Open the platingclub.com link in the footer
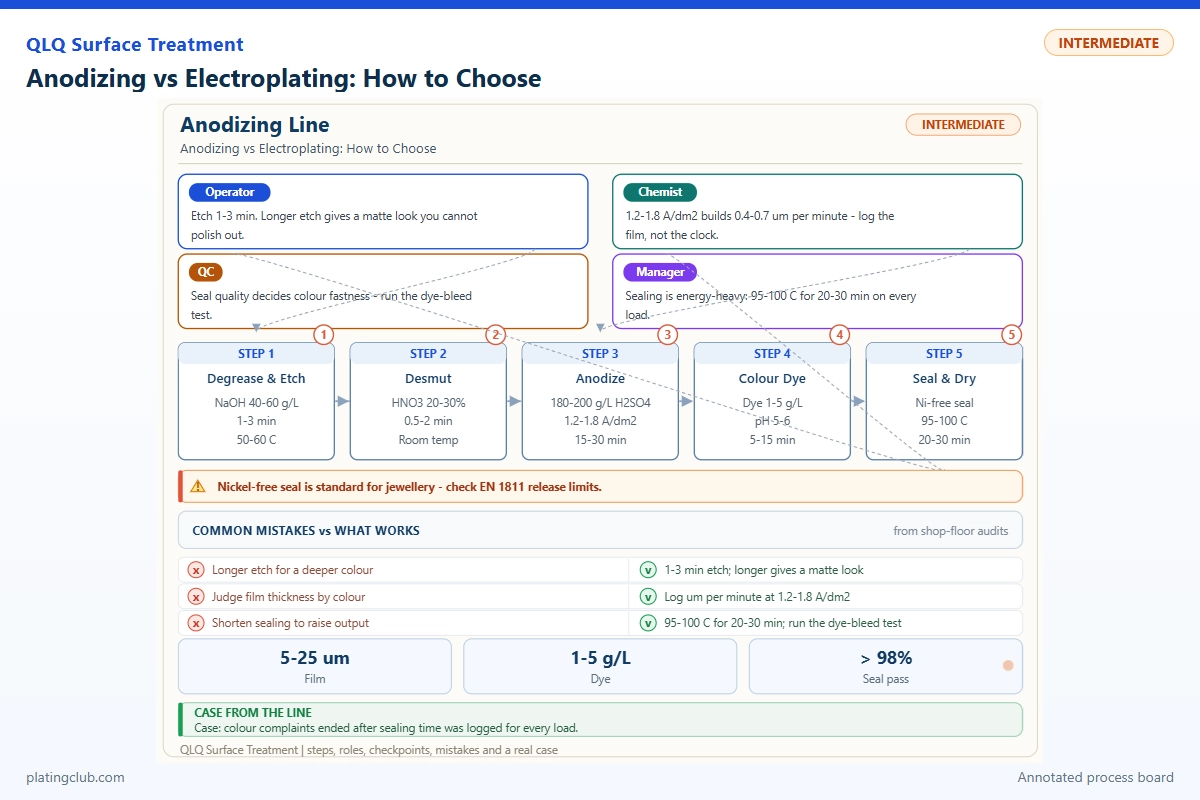The image size is (1200, 800). coord(76,777)
